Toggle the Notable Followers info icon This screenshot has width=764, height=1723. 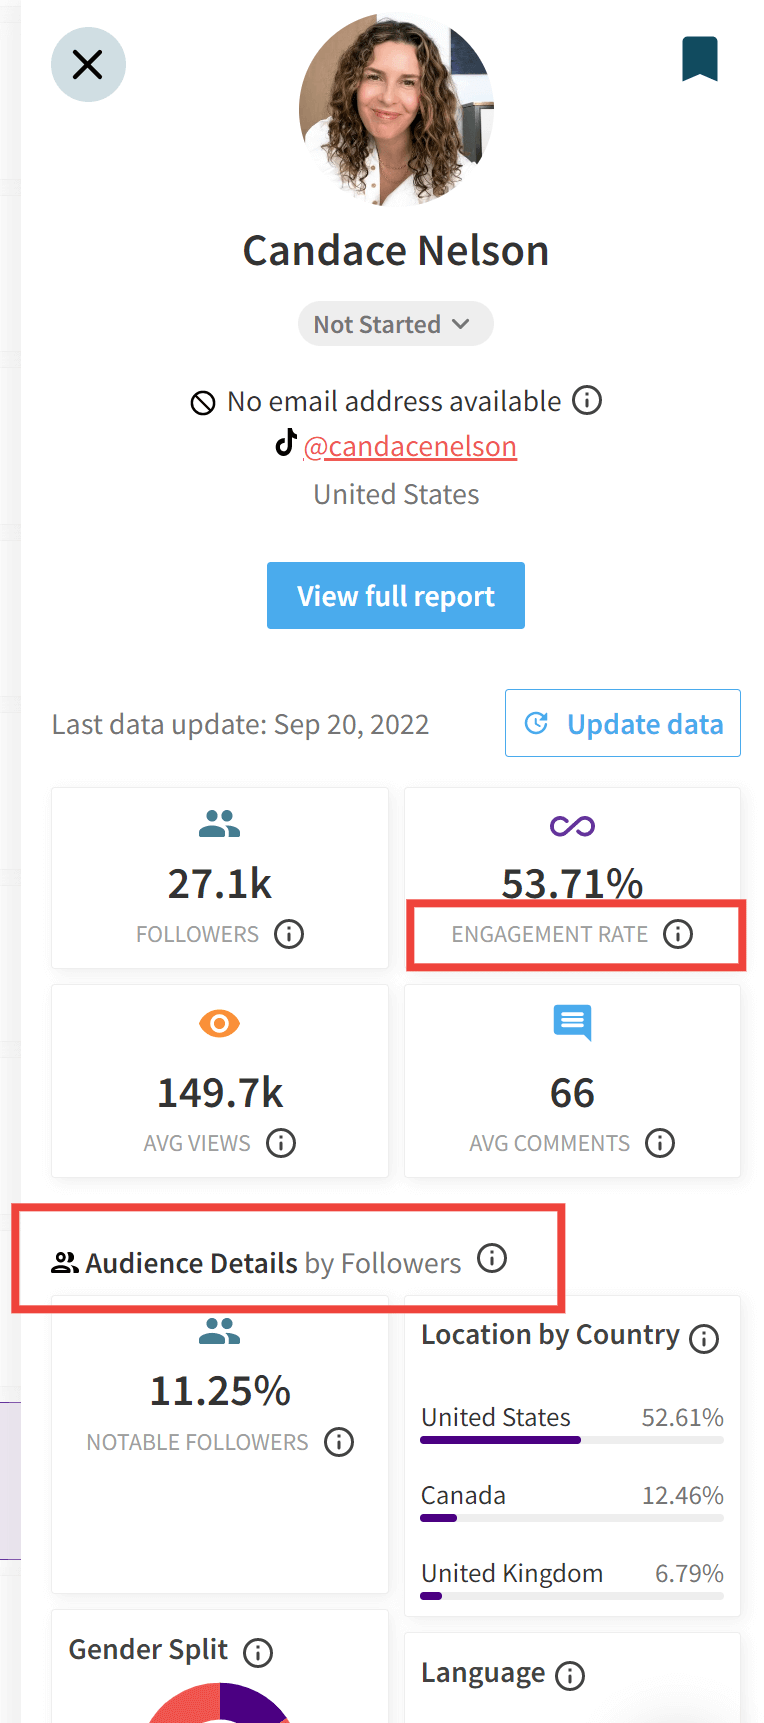[x=339, y=1442]
